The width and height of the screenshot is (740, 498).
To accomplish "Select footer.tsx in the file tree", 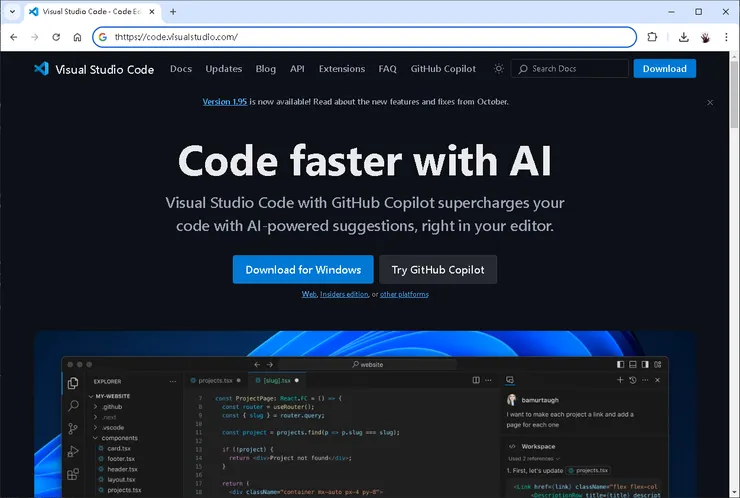I will tap(121, 459).
